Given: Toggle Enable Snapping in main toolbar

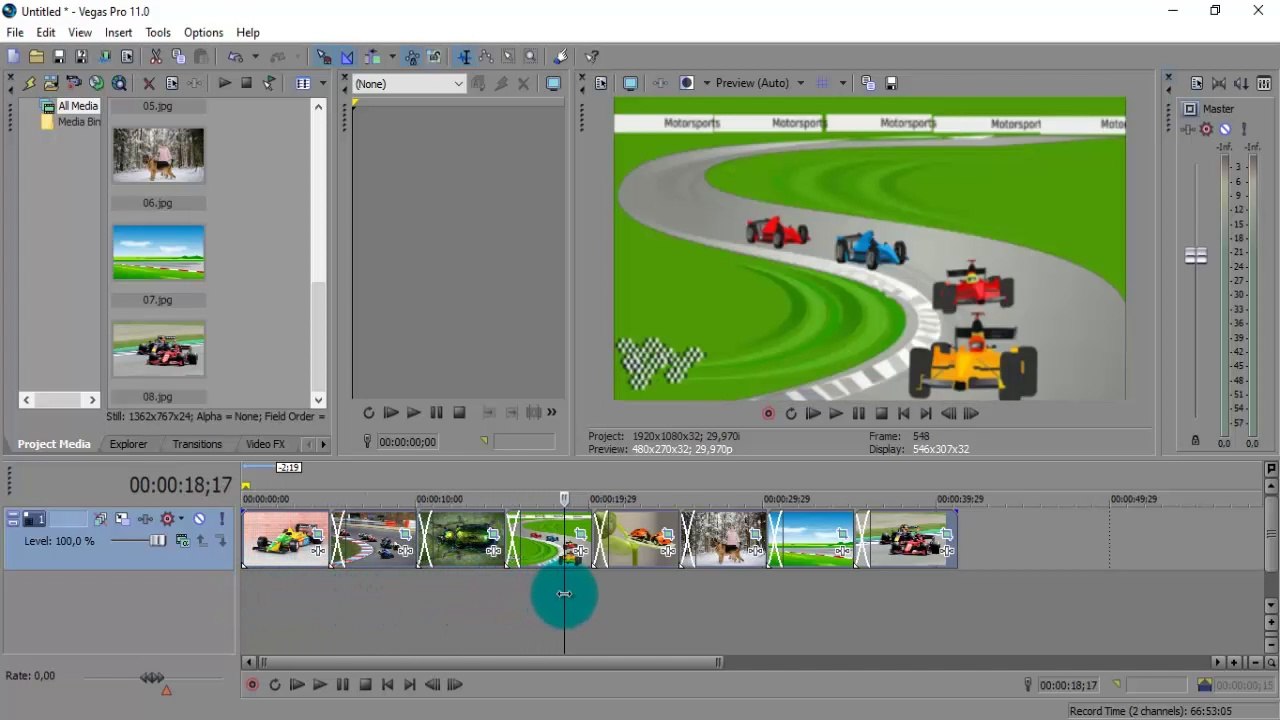Looking at the screenshot, I should [324, 57].
